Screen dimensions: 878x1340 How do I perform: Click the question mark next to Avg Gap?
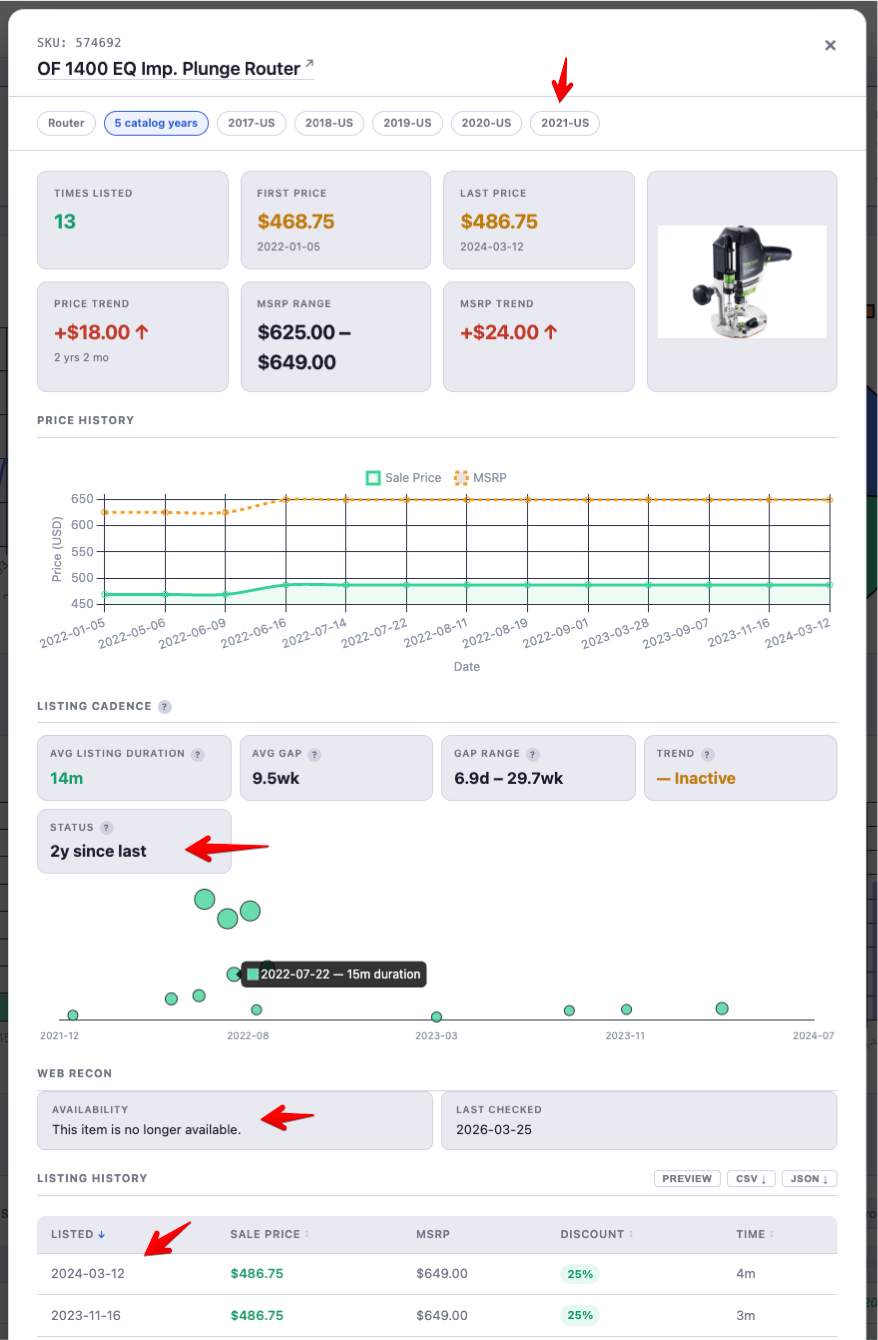pos(314,753)
